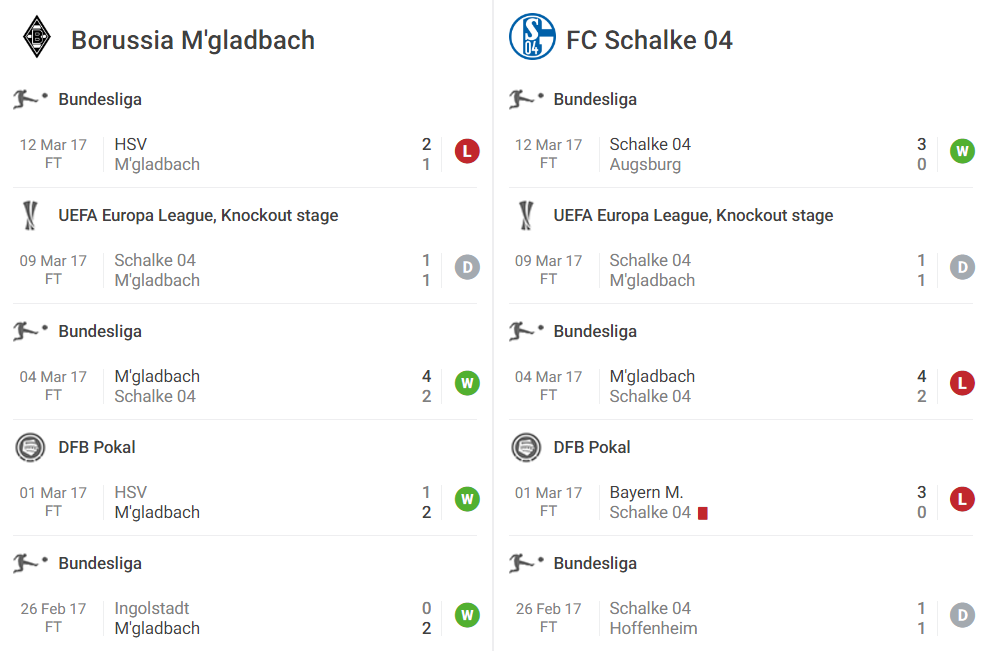Click the Bundesliga player icon atop Schalke column
The width and height of the screenshot is (986, 662).
point(526,99)
